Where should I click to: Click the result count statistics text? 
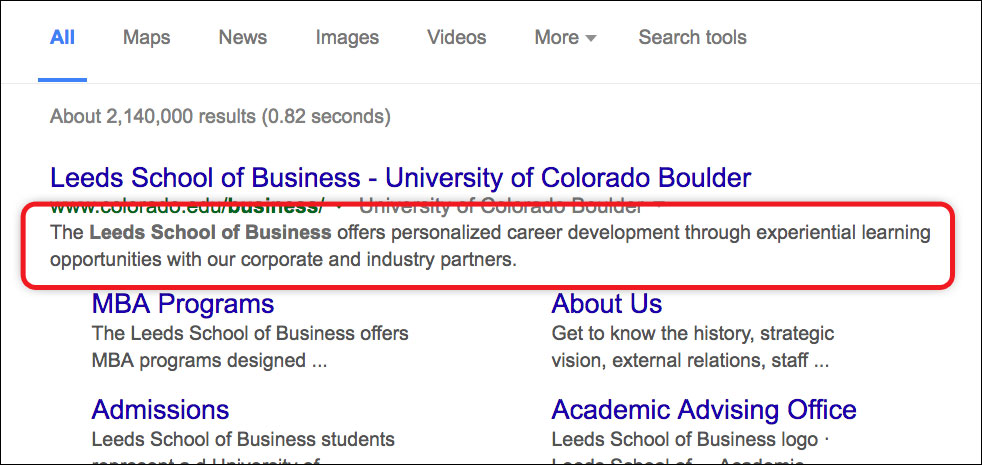pos(220,117)
